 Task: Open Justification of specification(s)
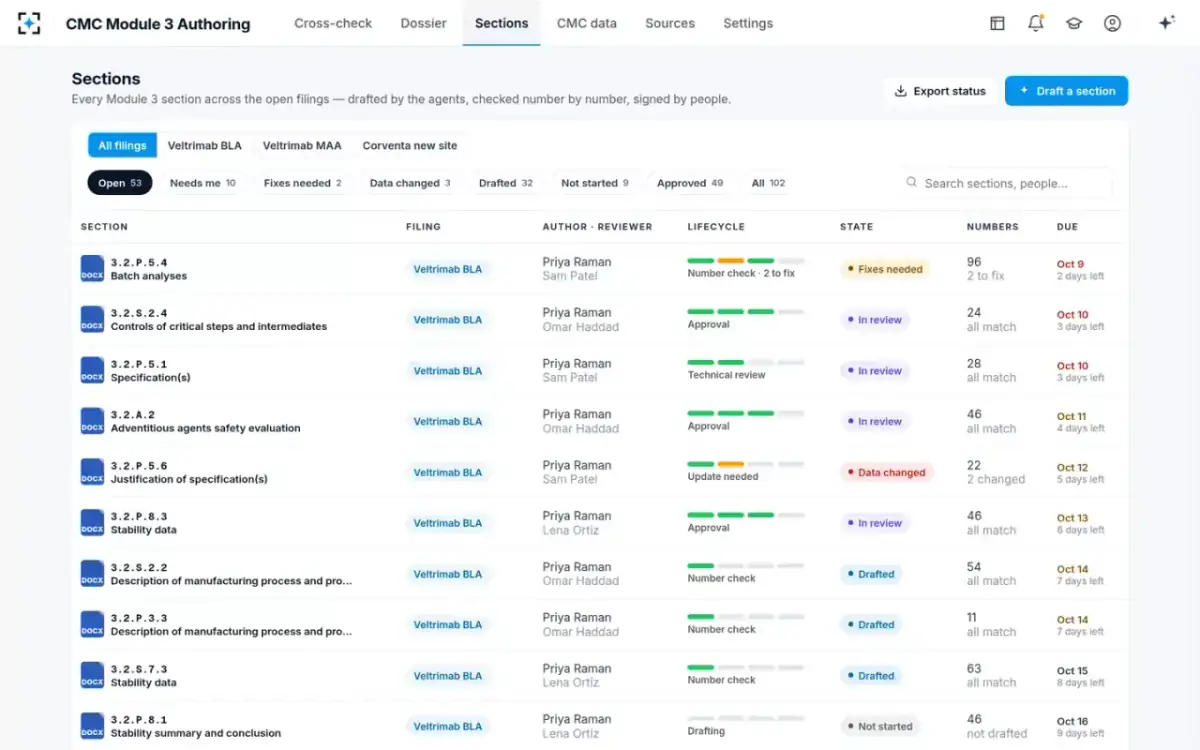(189, 479)
